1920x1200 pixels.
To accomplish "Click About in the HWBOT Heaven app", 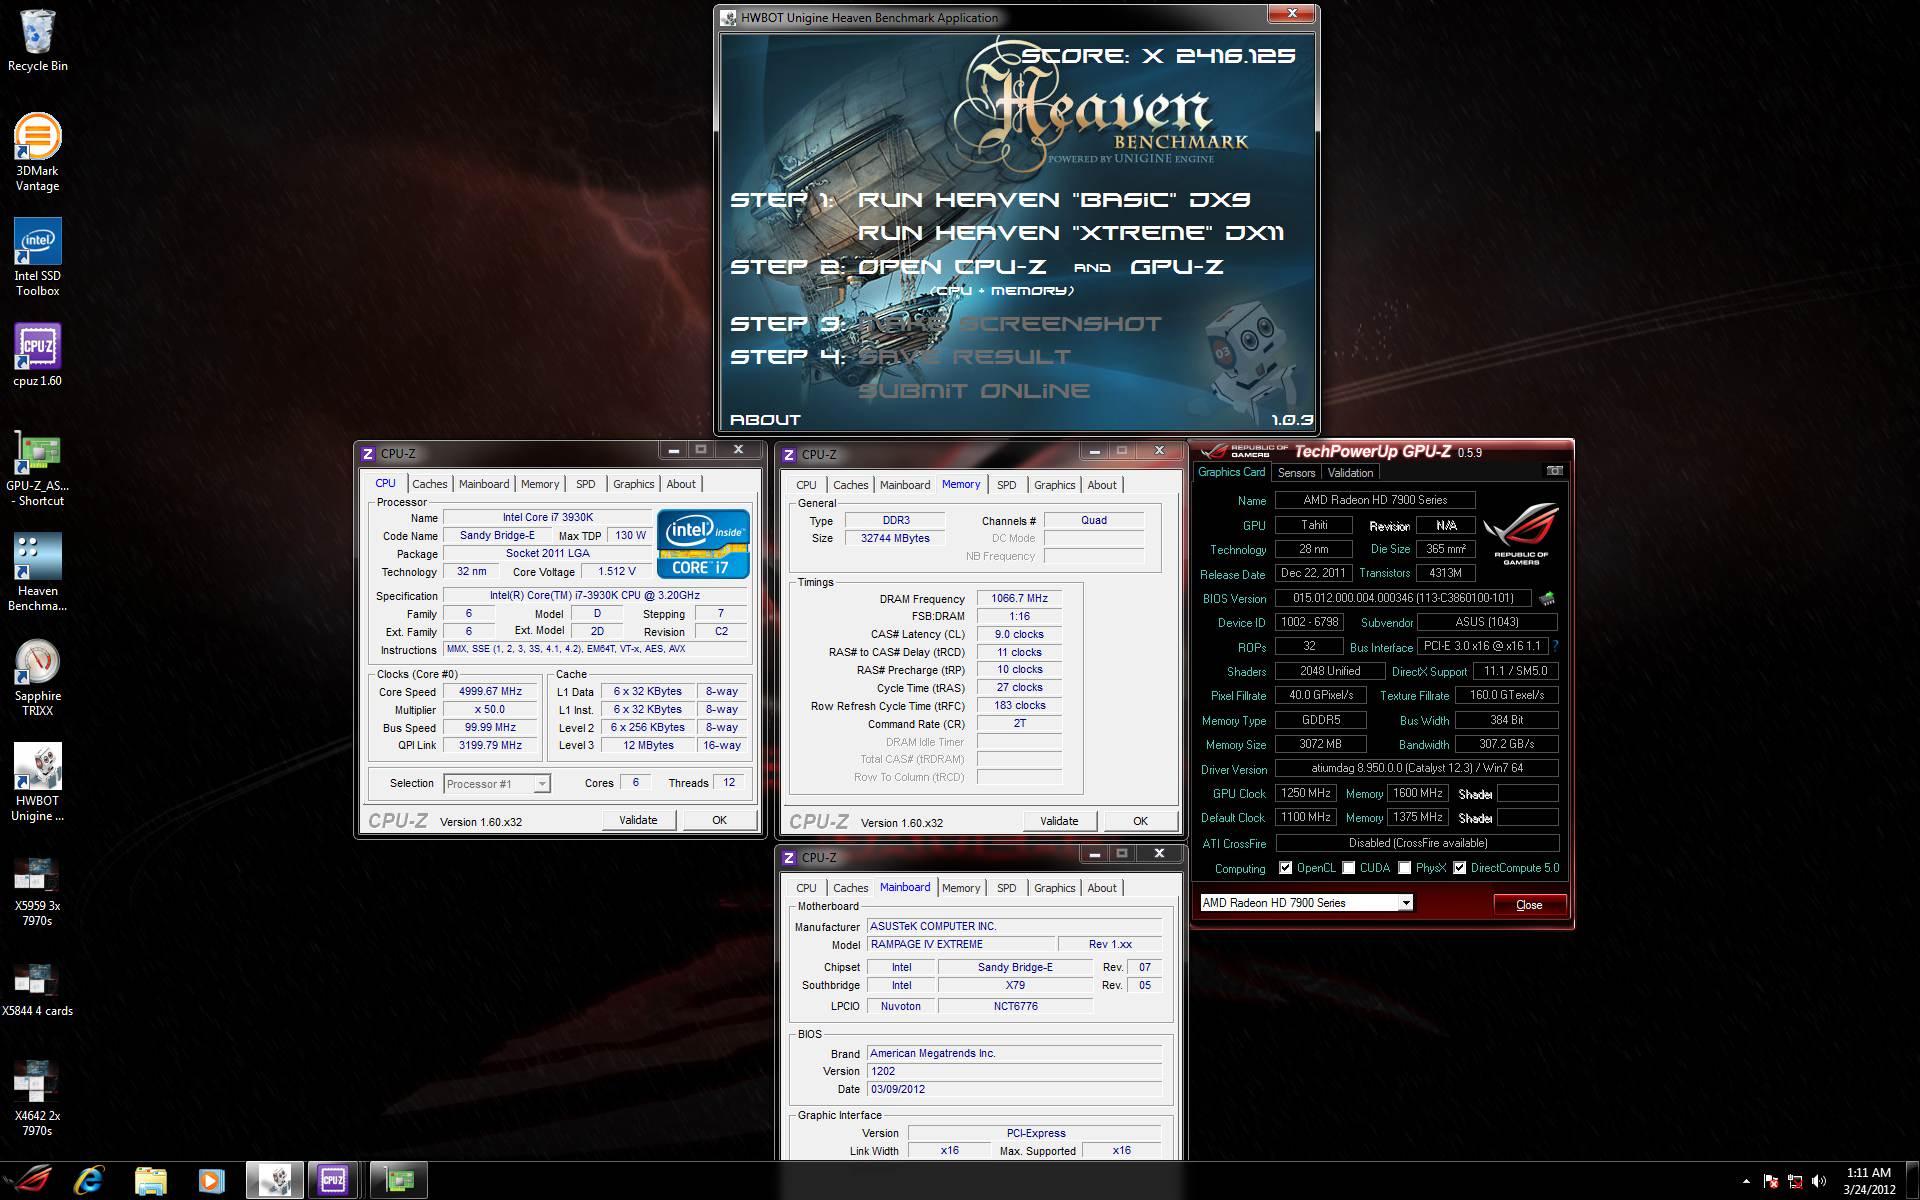I will coord(765,420).
